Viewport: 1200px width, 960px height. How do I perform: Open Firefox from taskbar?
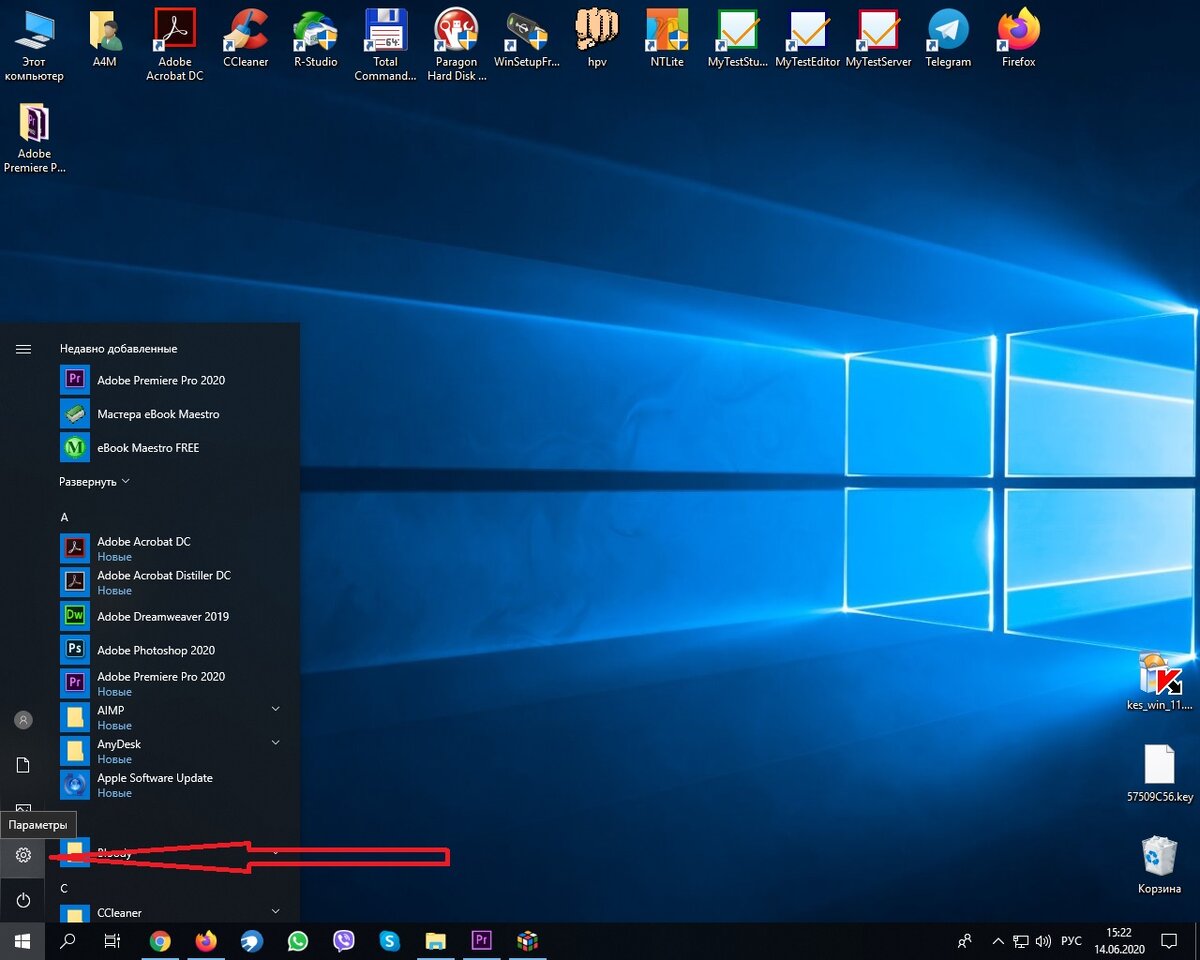pyautogui.click(x=206, y=941)
